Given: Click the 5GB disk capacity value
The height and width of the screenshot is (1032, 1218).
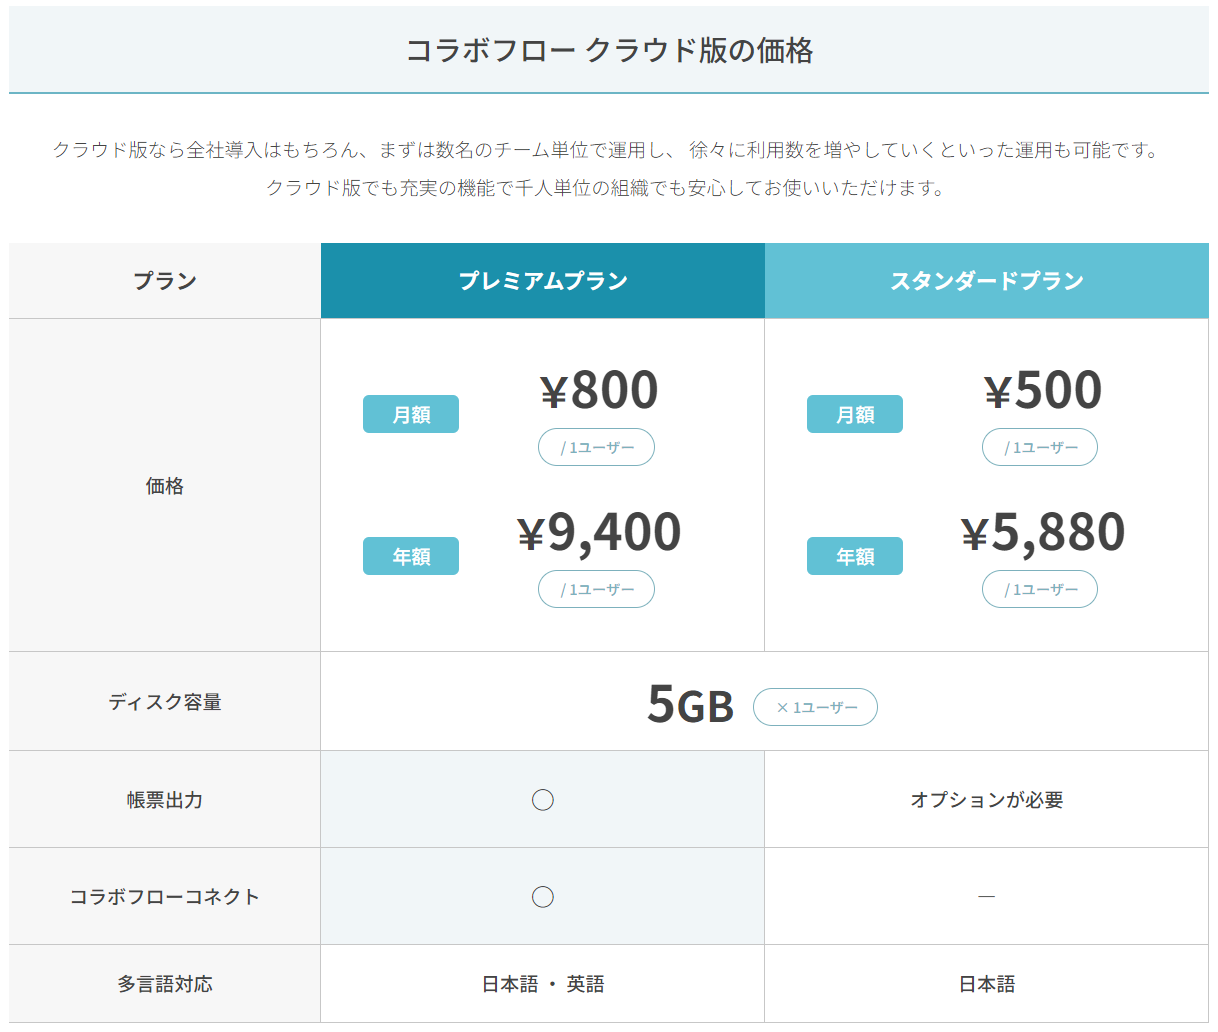Looking at the screenshot, I should pyautogui.click(x=690, y=704).
